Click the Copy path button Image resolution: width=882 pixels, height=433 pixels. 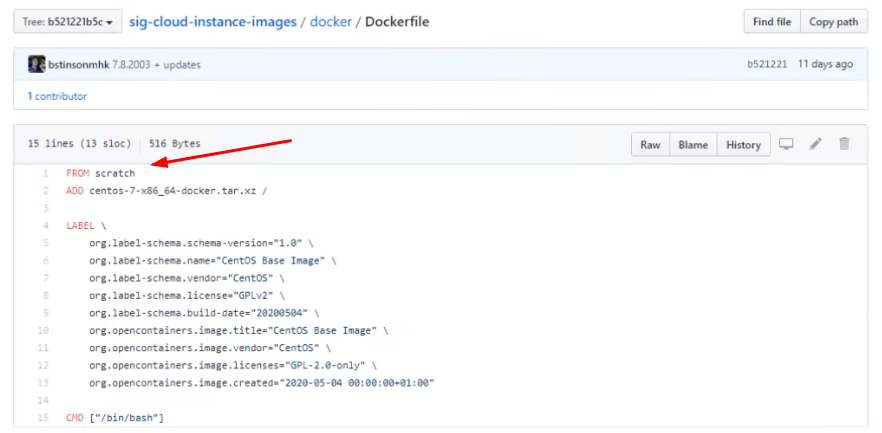pyautogui.click(x=833, y=21)
